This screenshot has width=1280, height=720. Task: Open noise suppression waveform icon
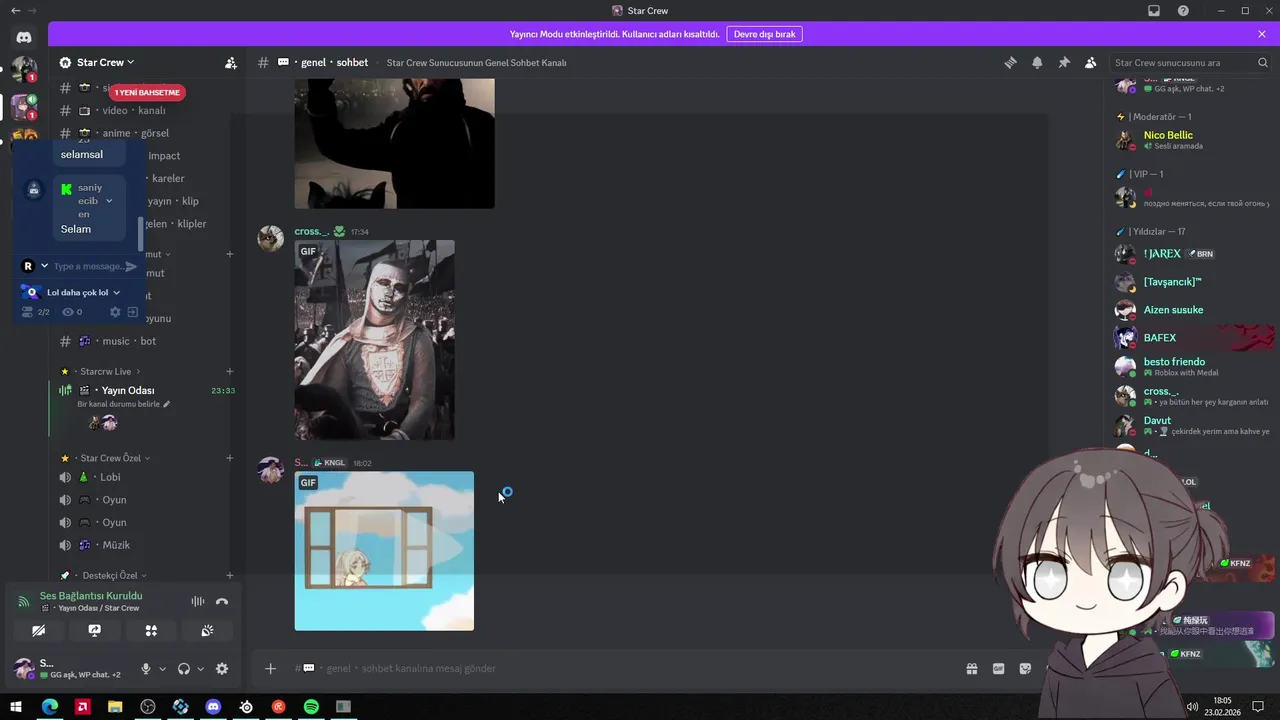click(198, 601)
